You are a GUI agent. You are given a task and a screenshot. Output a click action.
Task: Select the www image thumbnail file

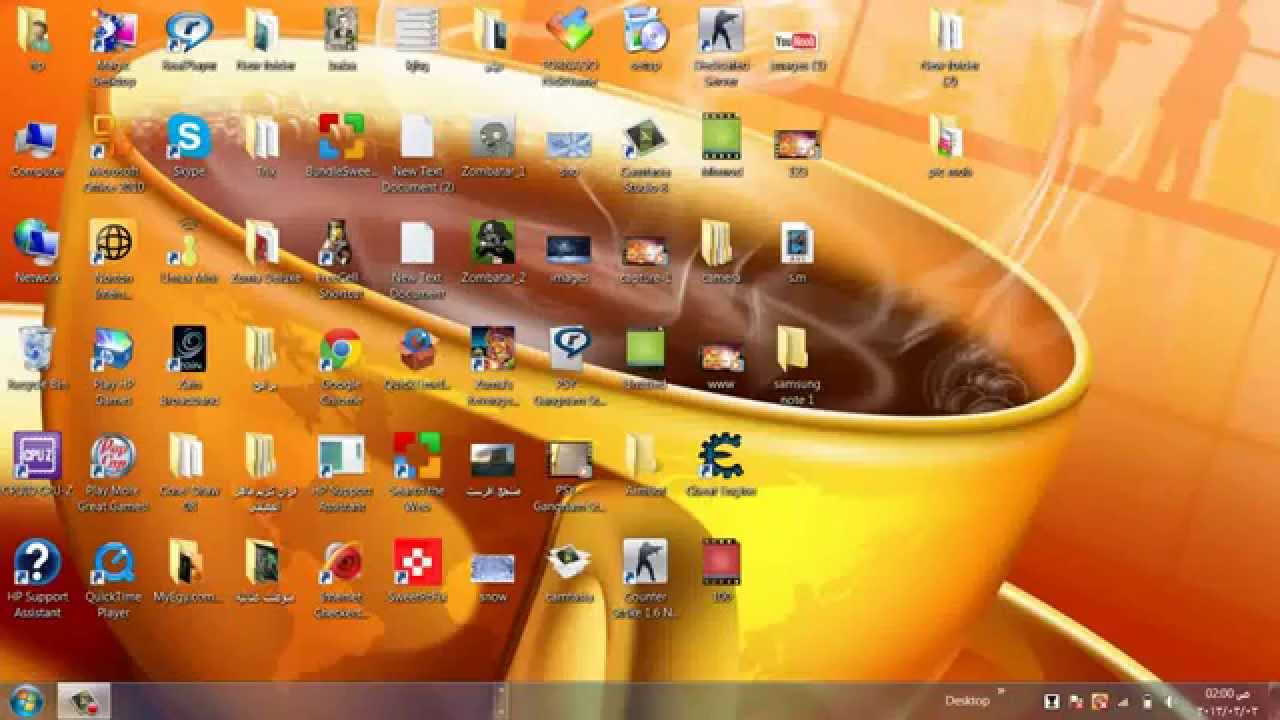tap(721, 366)
